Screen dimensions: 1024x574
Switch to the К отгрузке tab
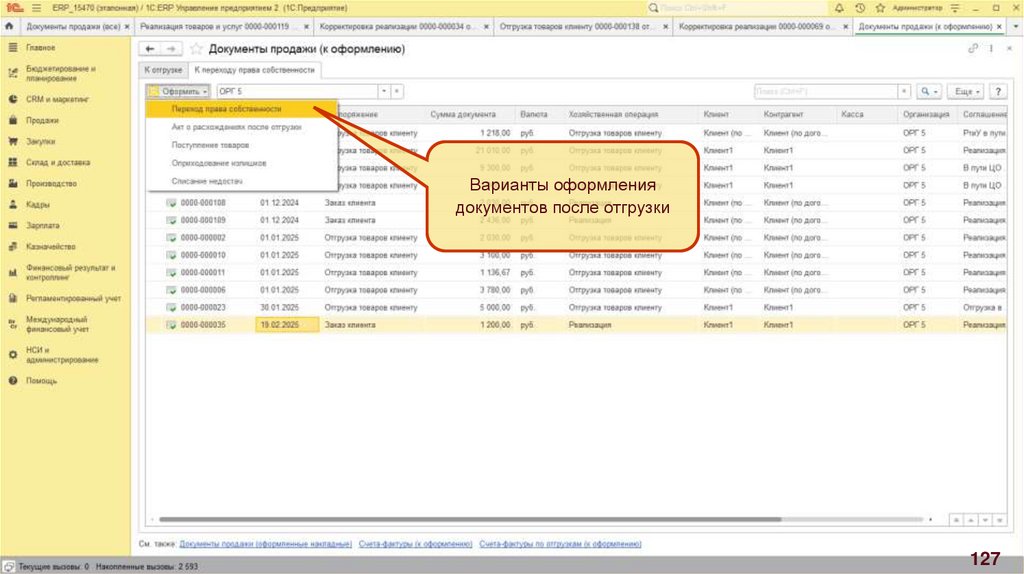(163, 70)
